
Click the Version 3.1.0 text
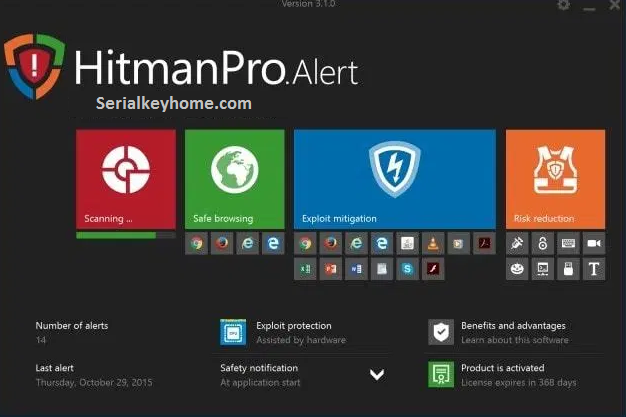pos(308,4)
